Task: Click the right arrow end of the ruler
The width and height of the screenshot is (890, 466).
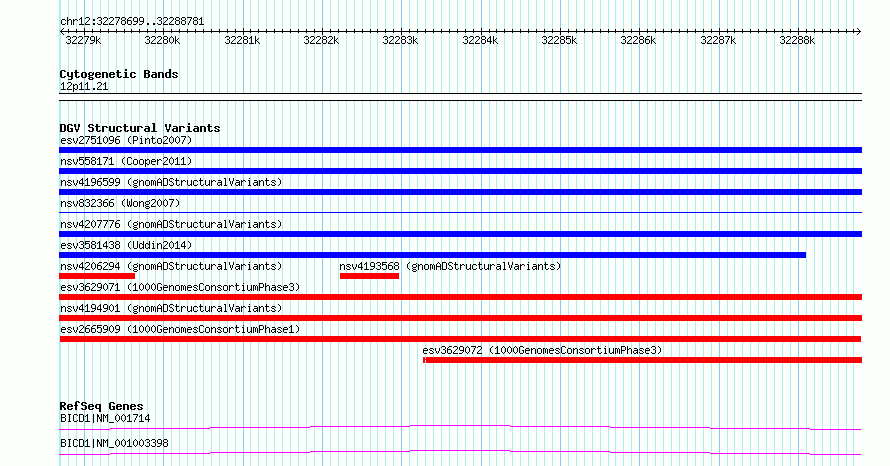Action: pyautogui.click(x=858, y=31)
